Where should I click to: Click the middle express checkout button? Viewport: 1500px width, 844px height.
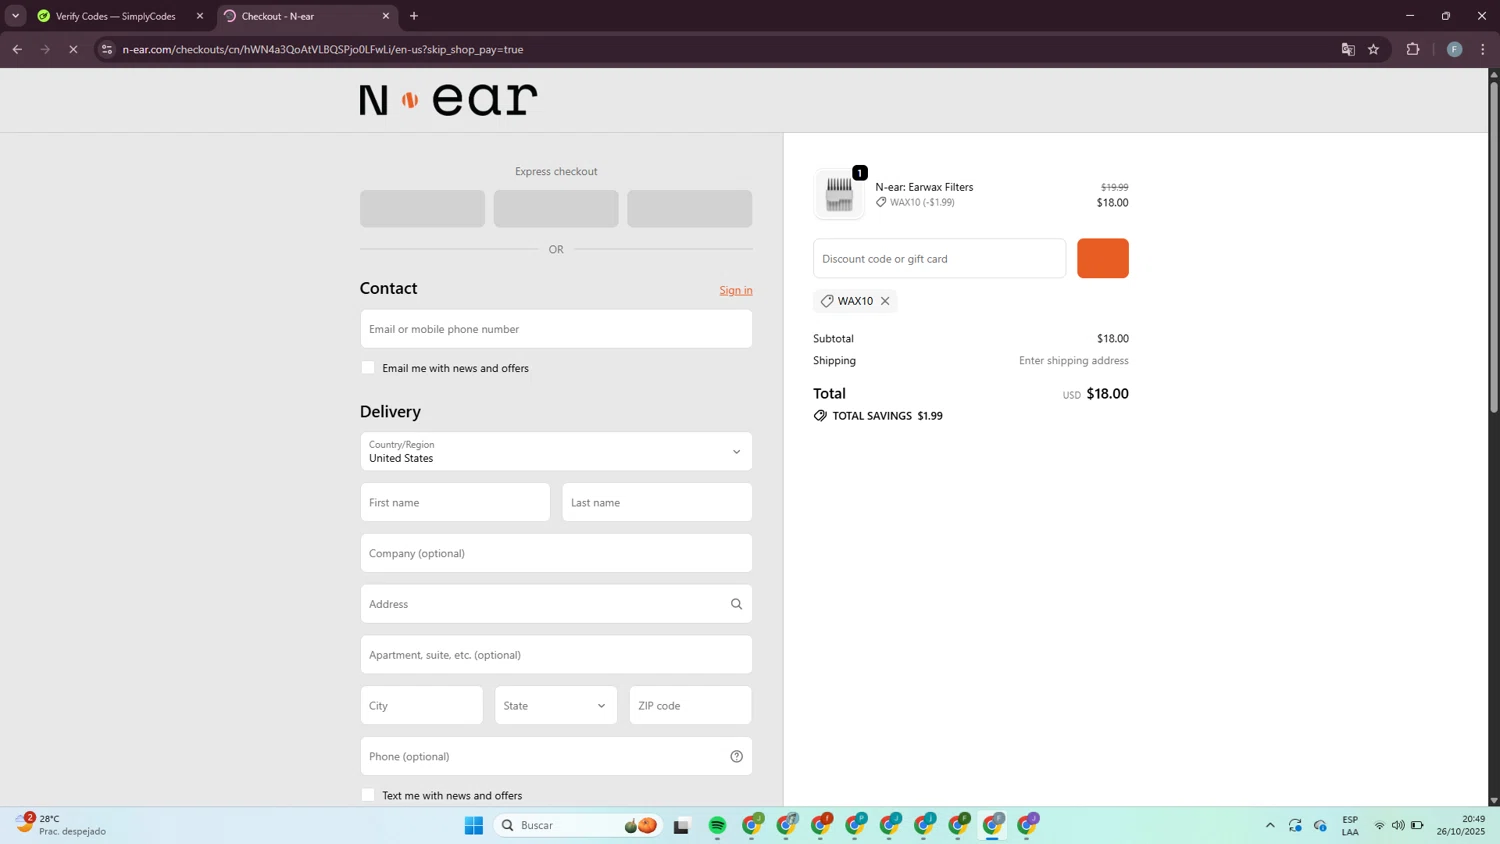[556, 209]
